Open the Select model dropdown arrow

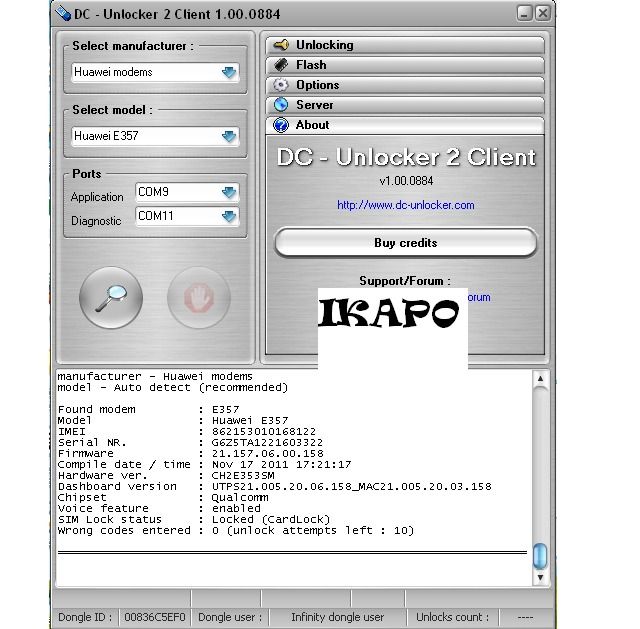click(229, 136)
